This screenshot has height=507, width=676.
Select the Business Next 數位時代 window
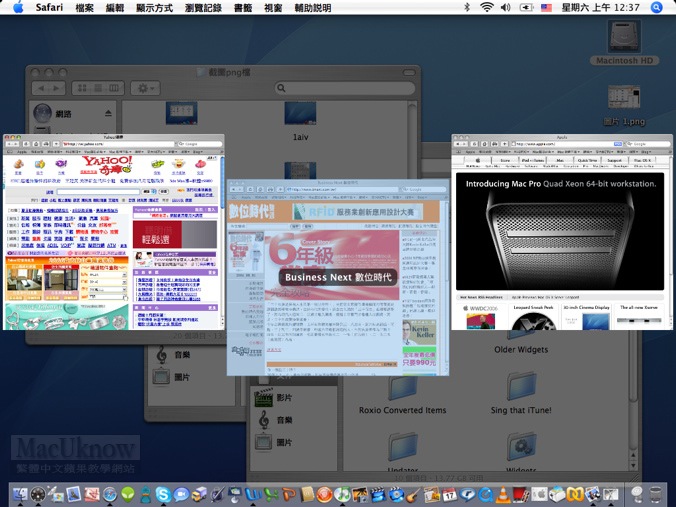338,277
